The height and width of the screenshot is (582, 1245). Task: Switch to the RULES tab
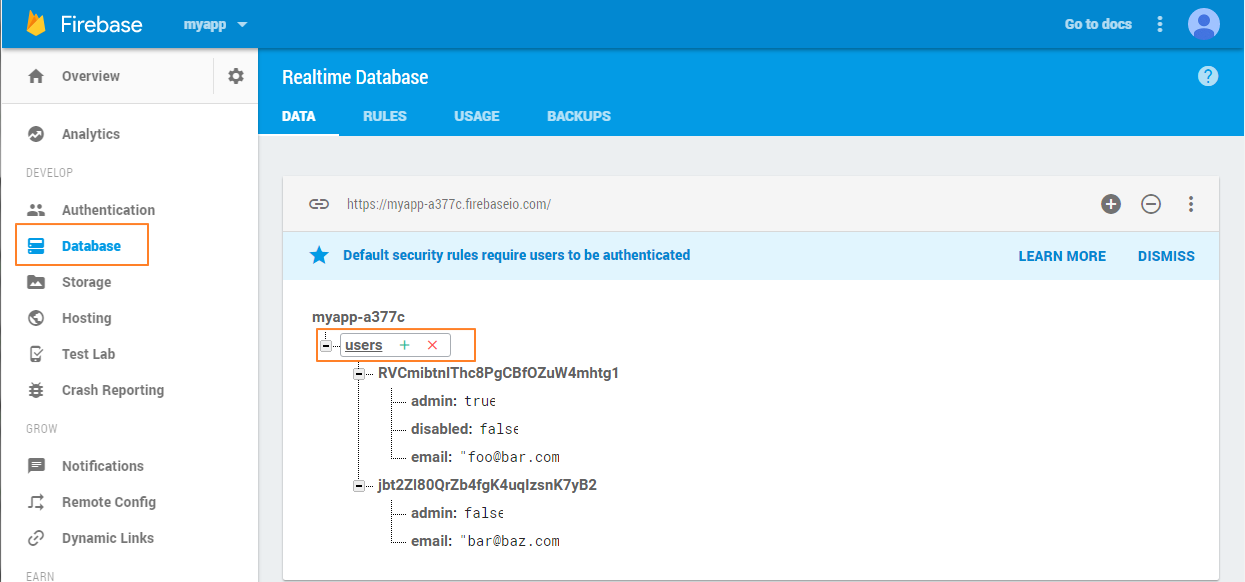(385, 116)
